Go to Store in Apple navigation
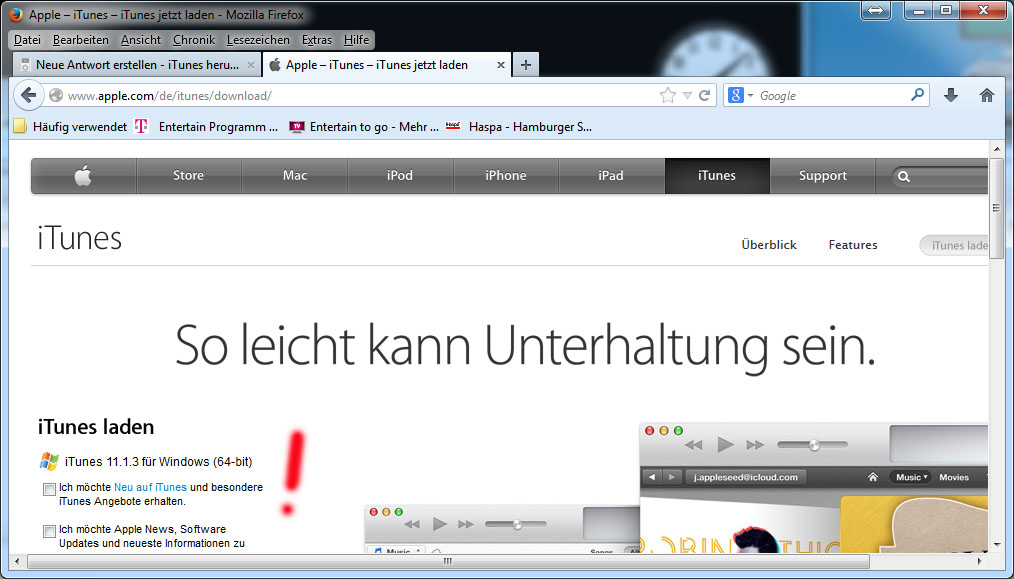The height and width of the screenshot is (579, 1014). pyautogui.click(x=188, y=175)
